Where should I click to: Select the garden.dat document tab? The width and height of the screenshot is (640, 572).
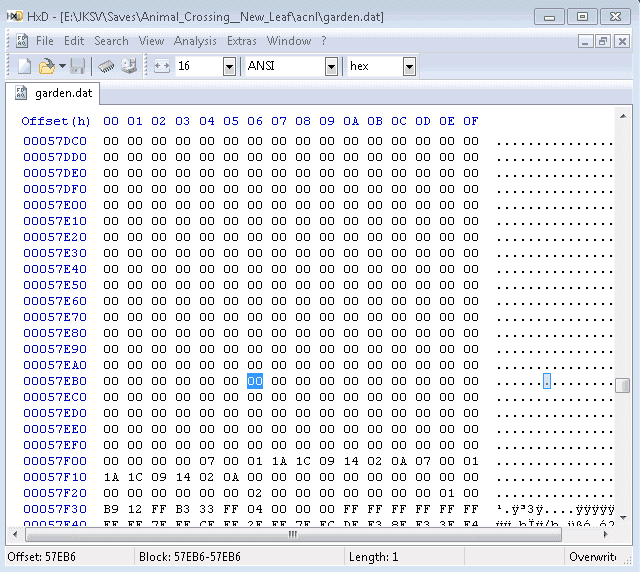[x=53, y=93]
